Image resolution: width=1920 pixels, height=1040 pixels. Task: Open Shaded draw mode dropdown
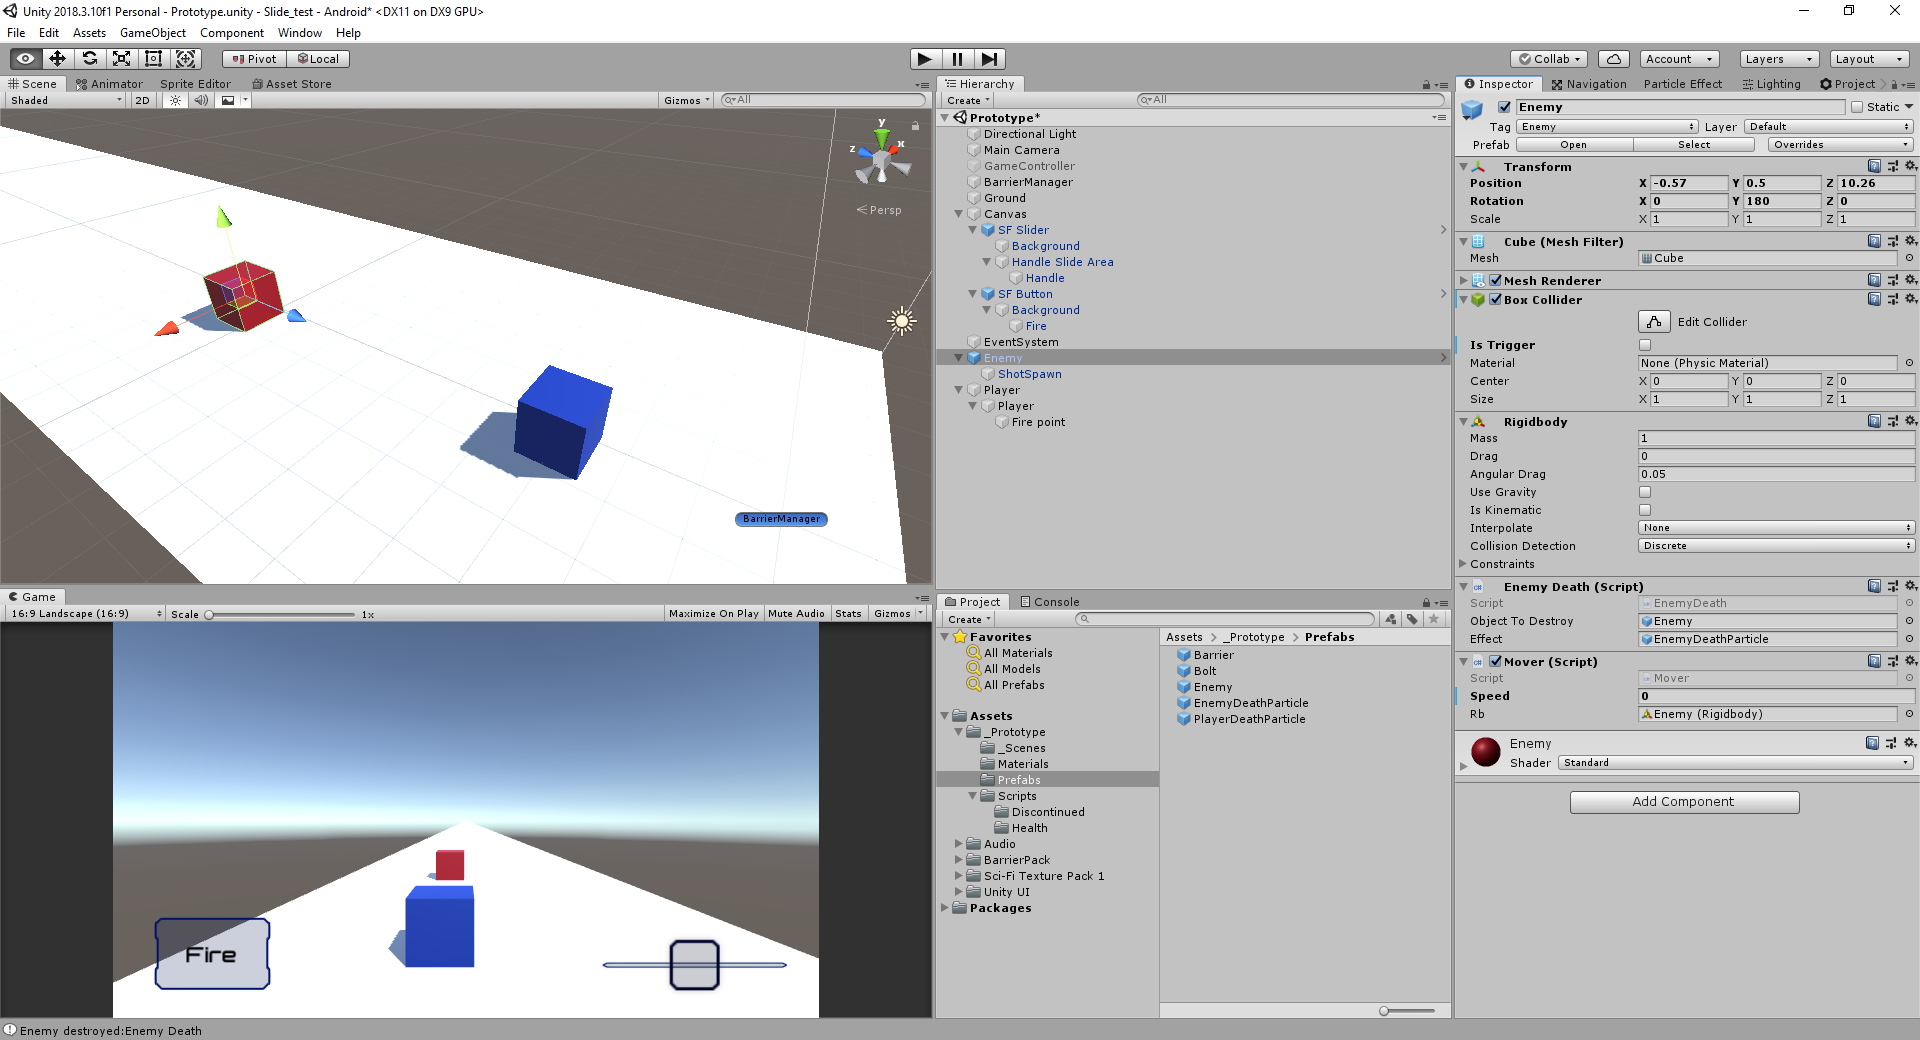click(66, 100)
